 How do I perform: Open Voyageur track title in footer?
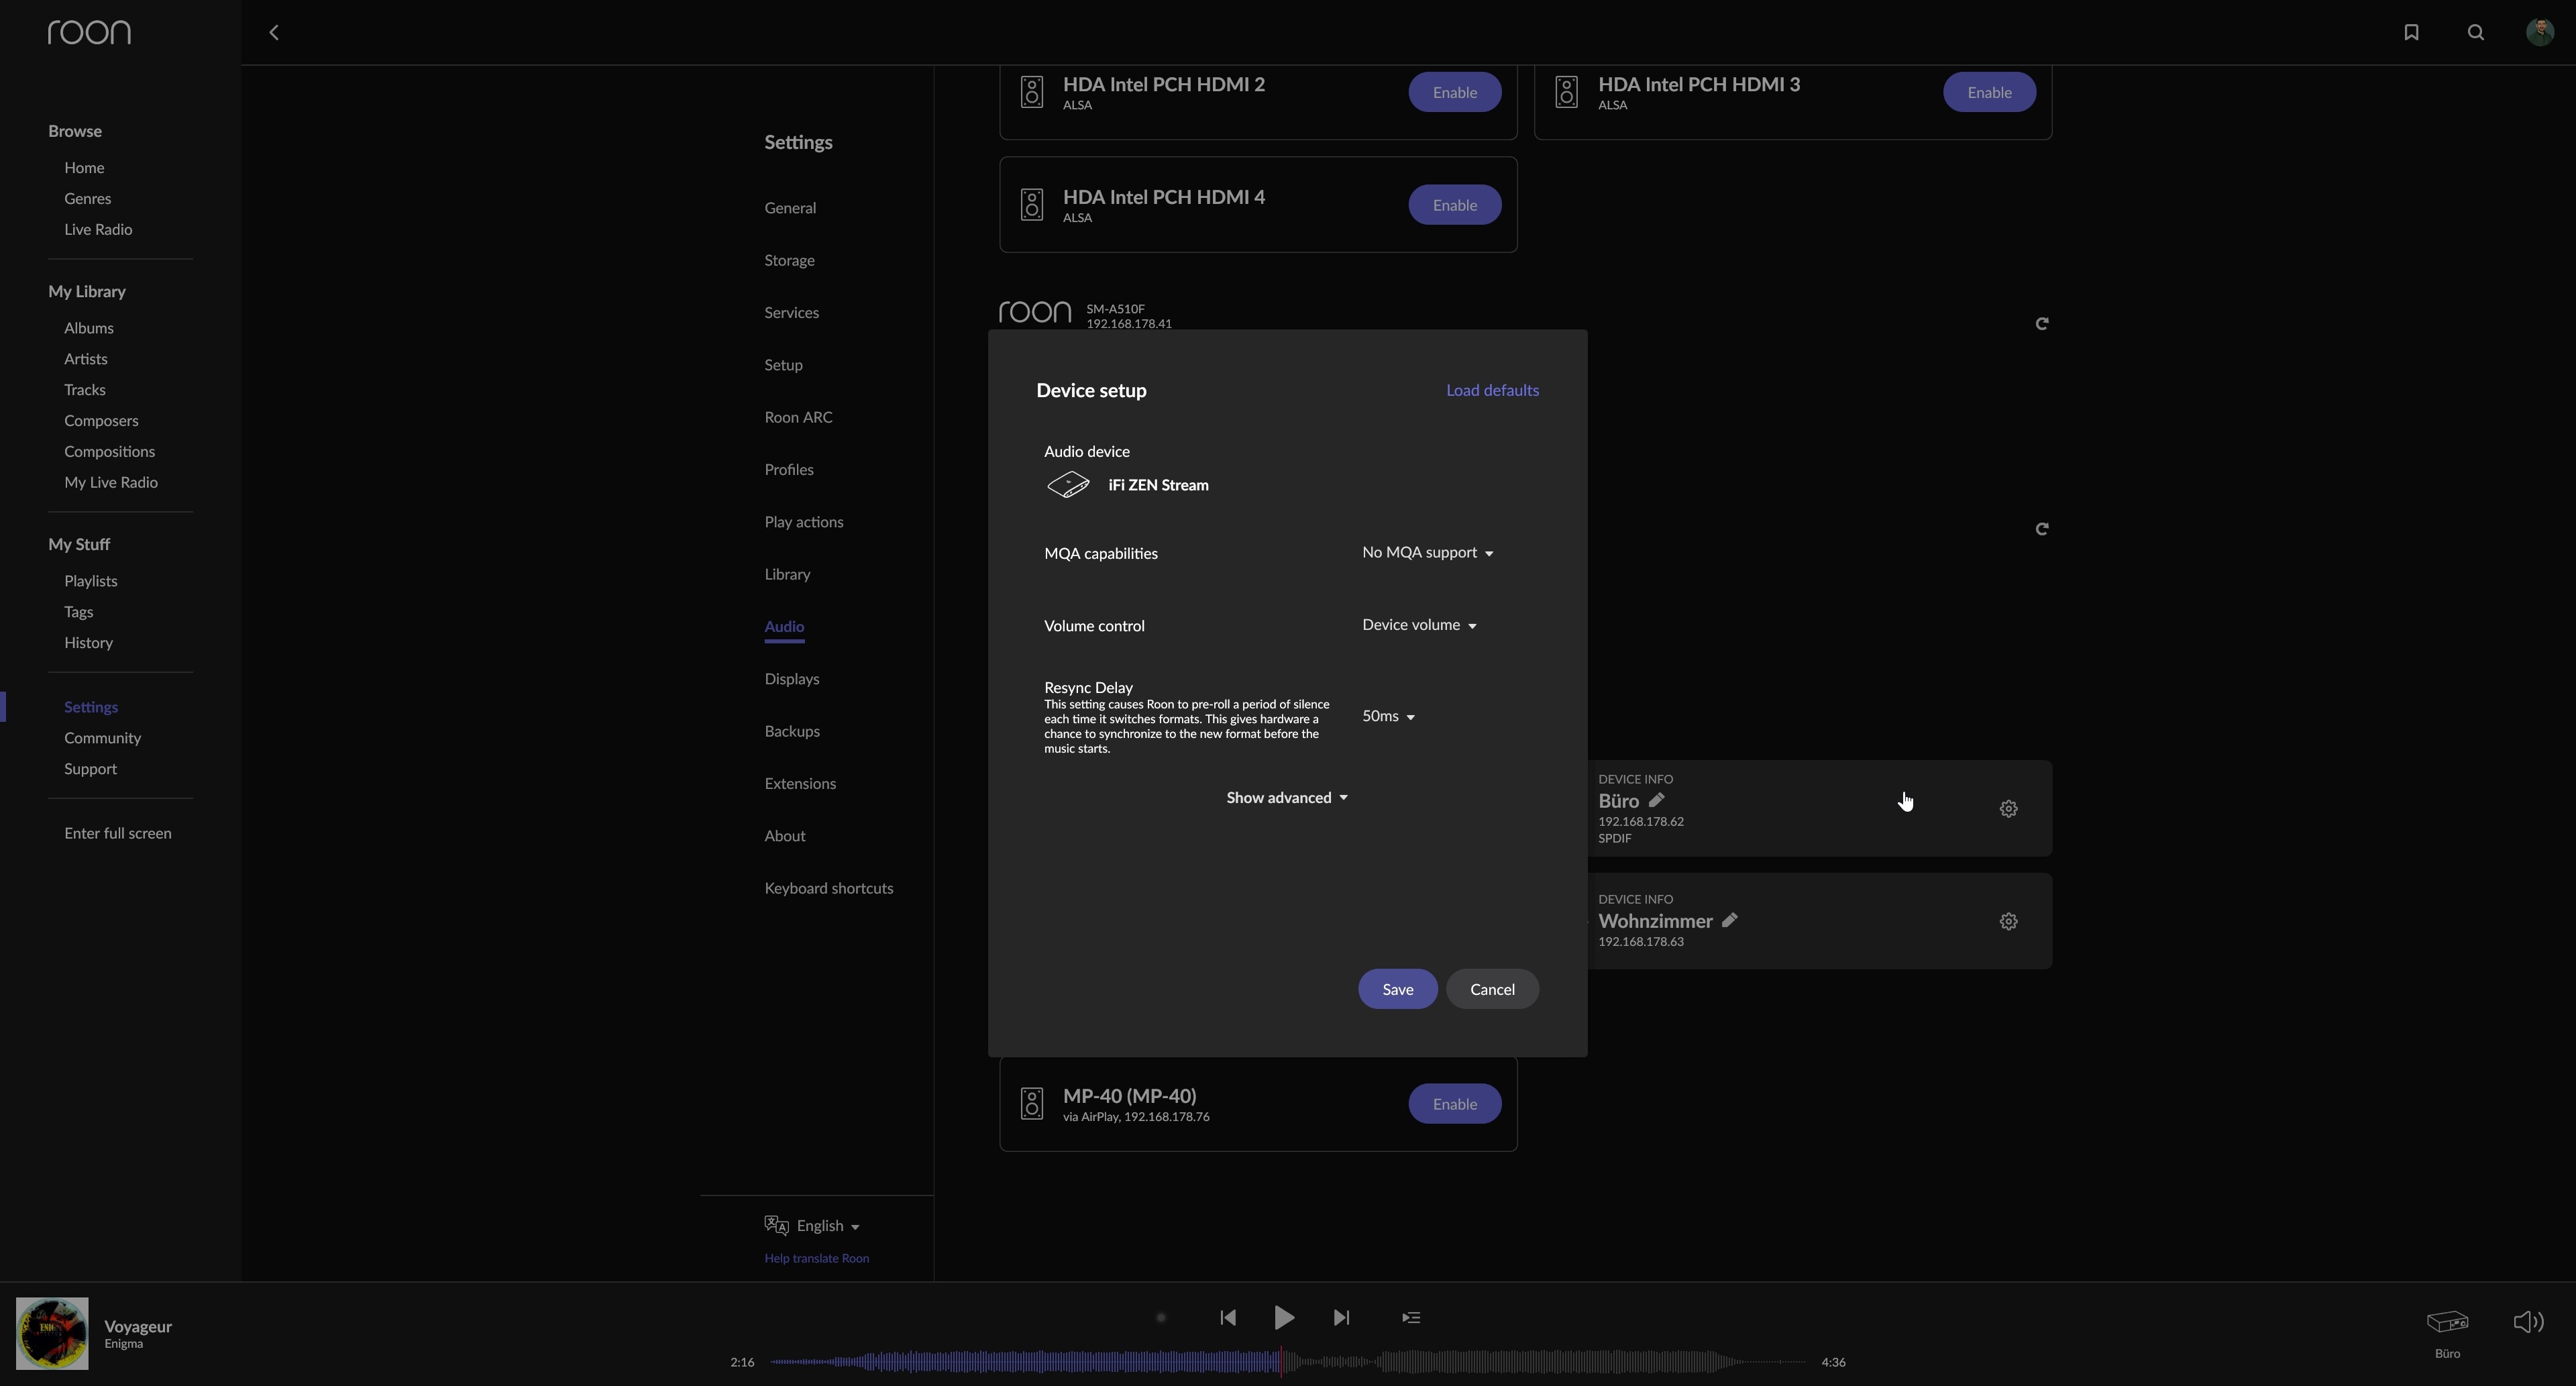(x=138, y=1327)
